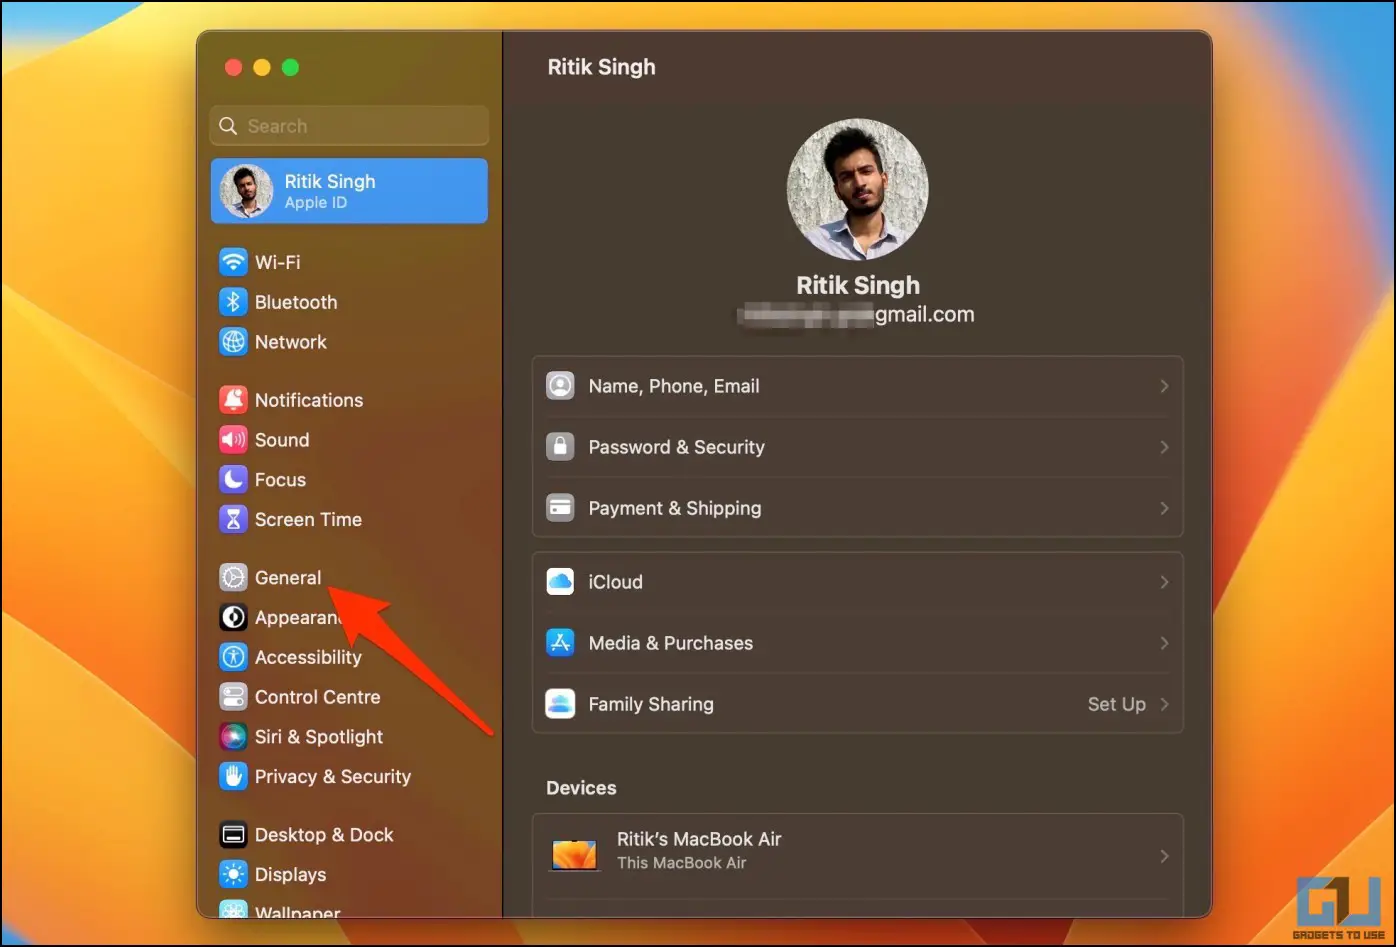Expand Ritik's MacBook Air chevron
This screenshot has height=947, width=1396.
click(x=1164, y=856)
